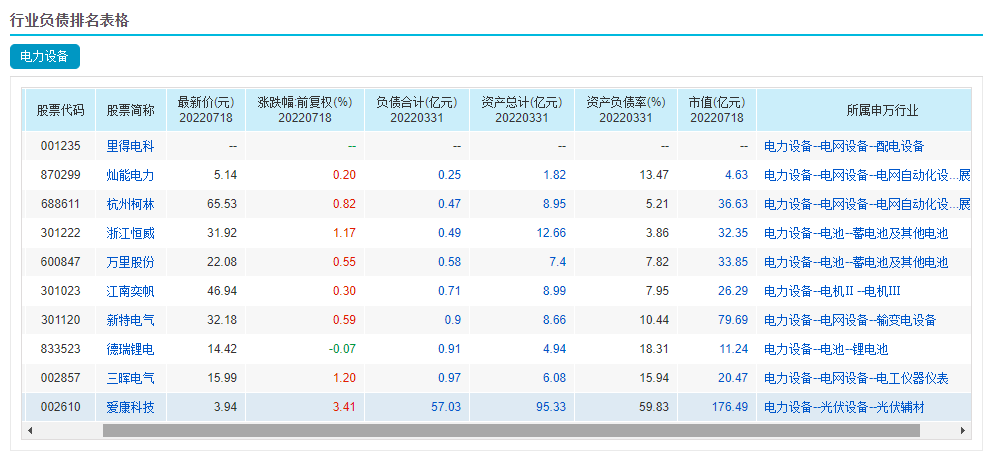Sort by 股票代码 column header

pos(61,110)
